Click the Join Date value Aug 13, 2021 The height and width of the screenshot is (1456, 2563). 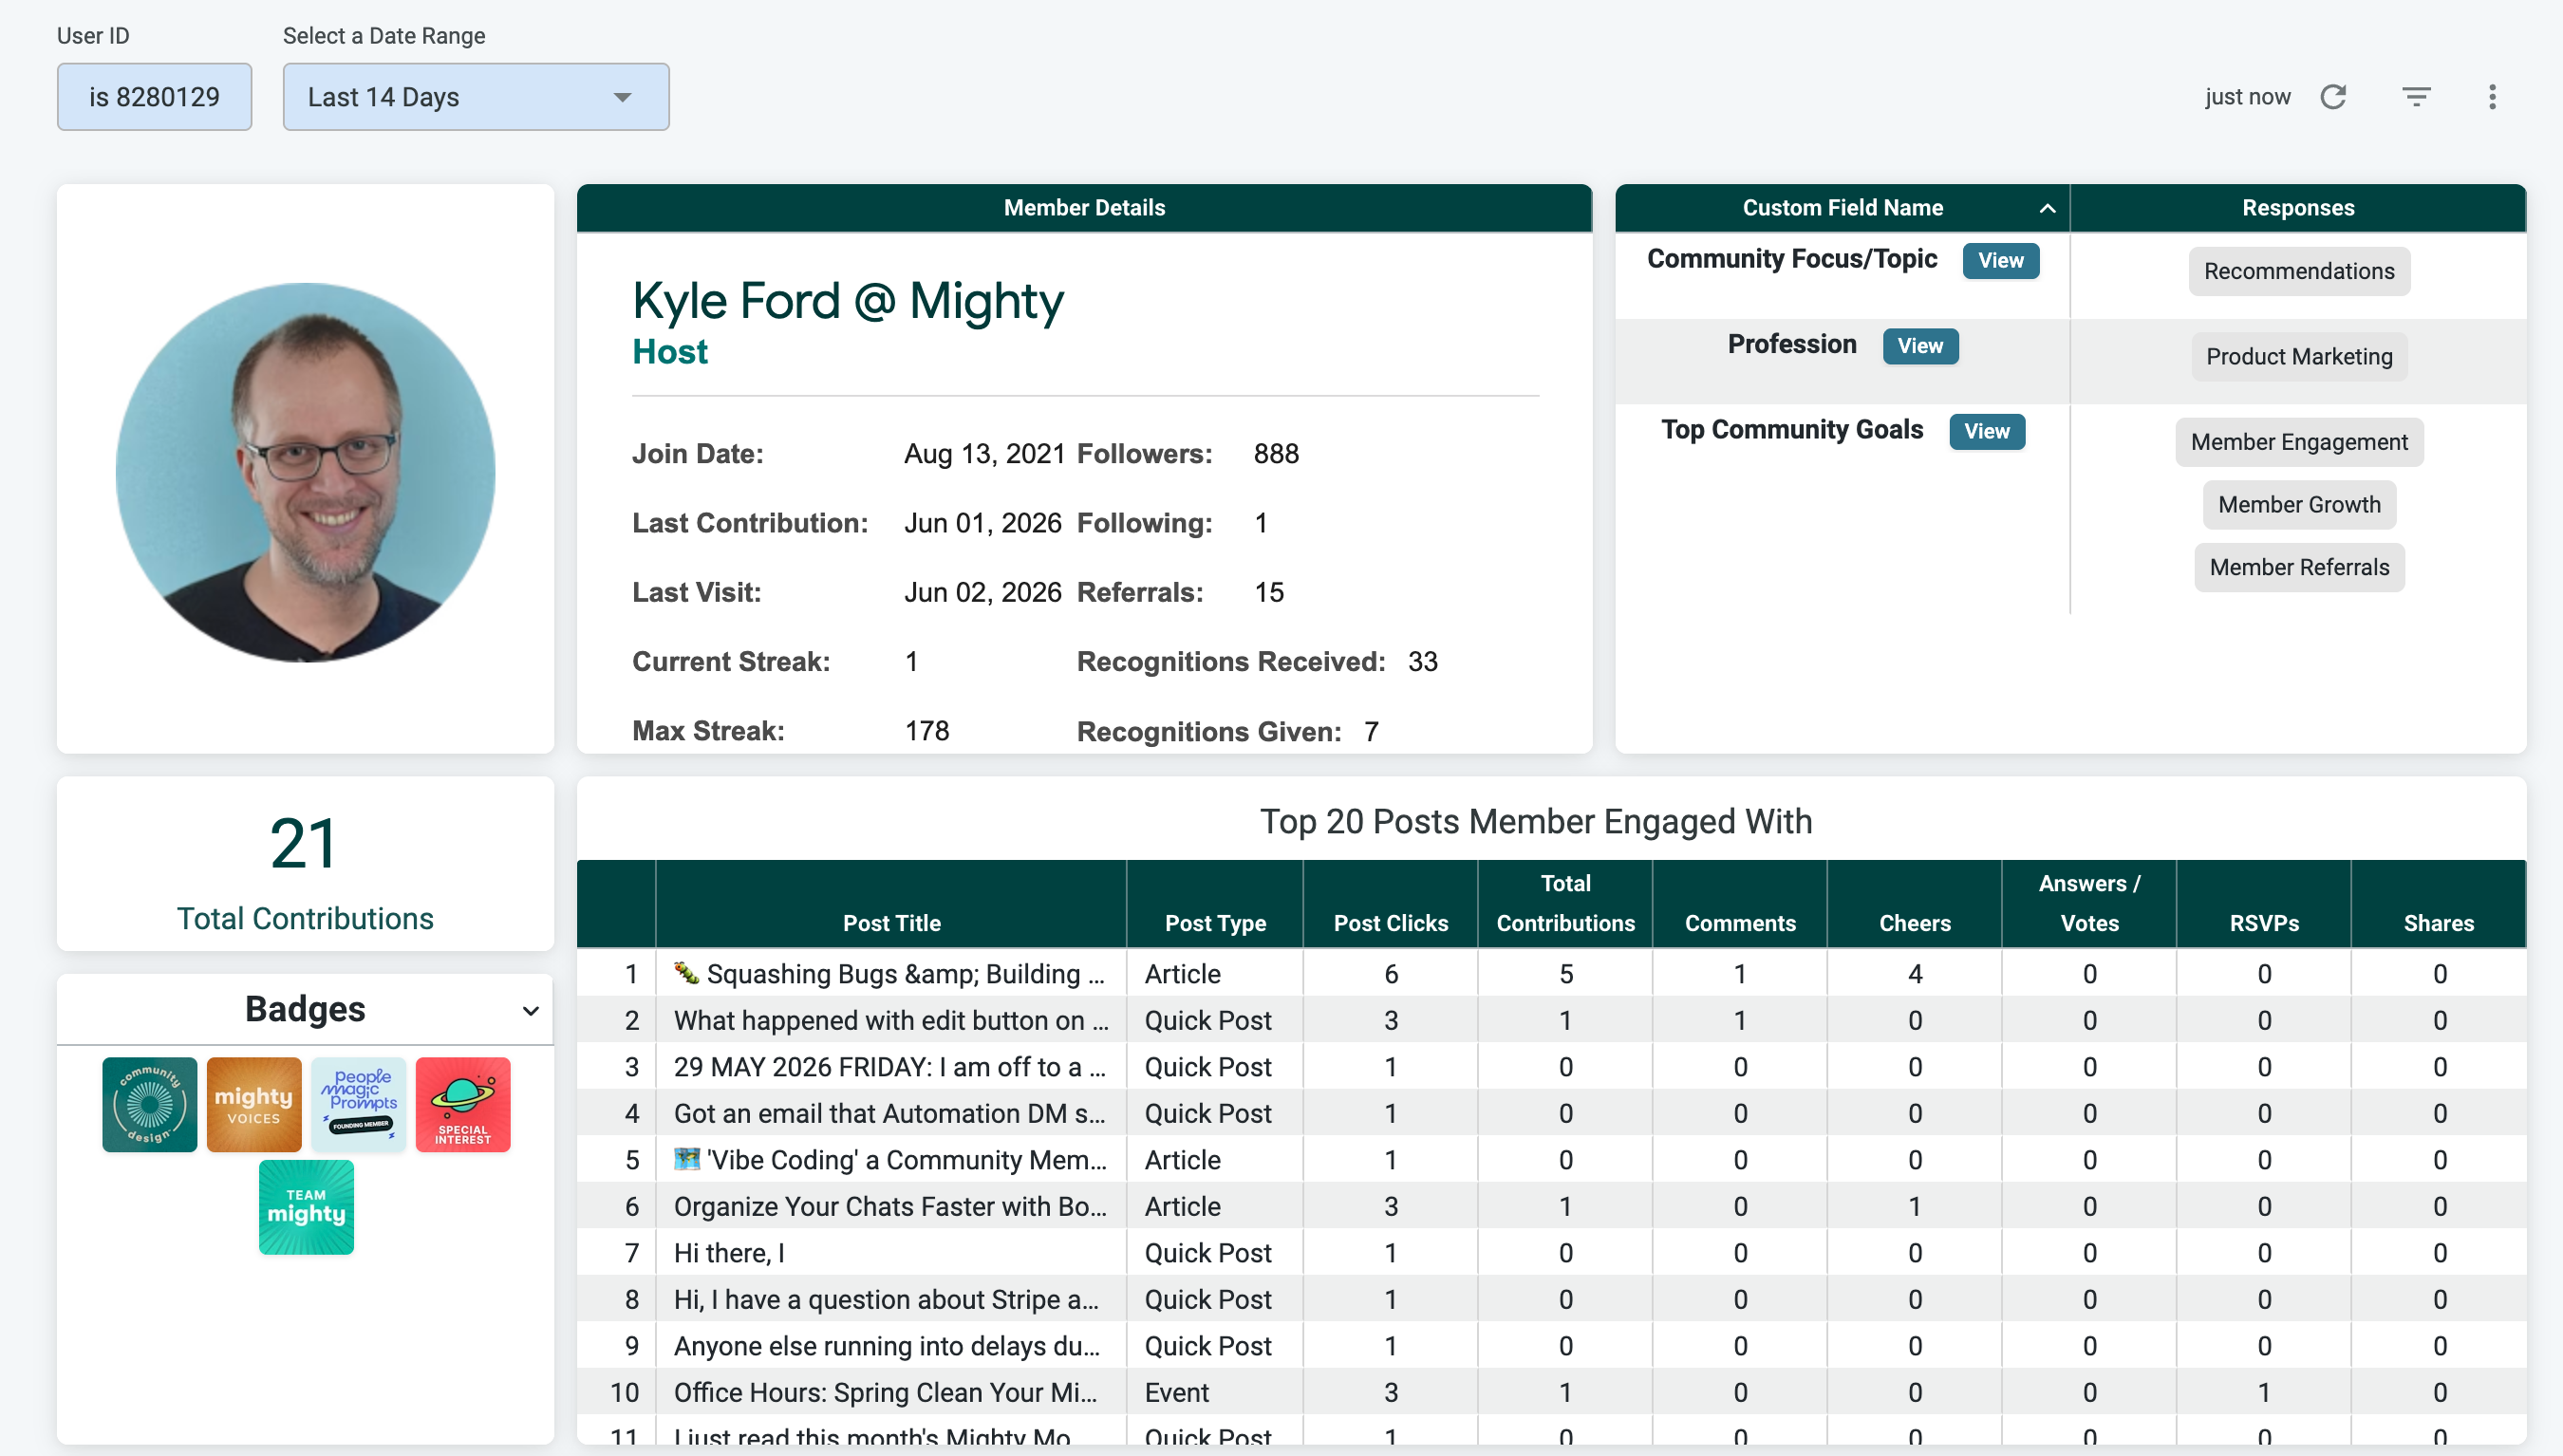(984, 454)
